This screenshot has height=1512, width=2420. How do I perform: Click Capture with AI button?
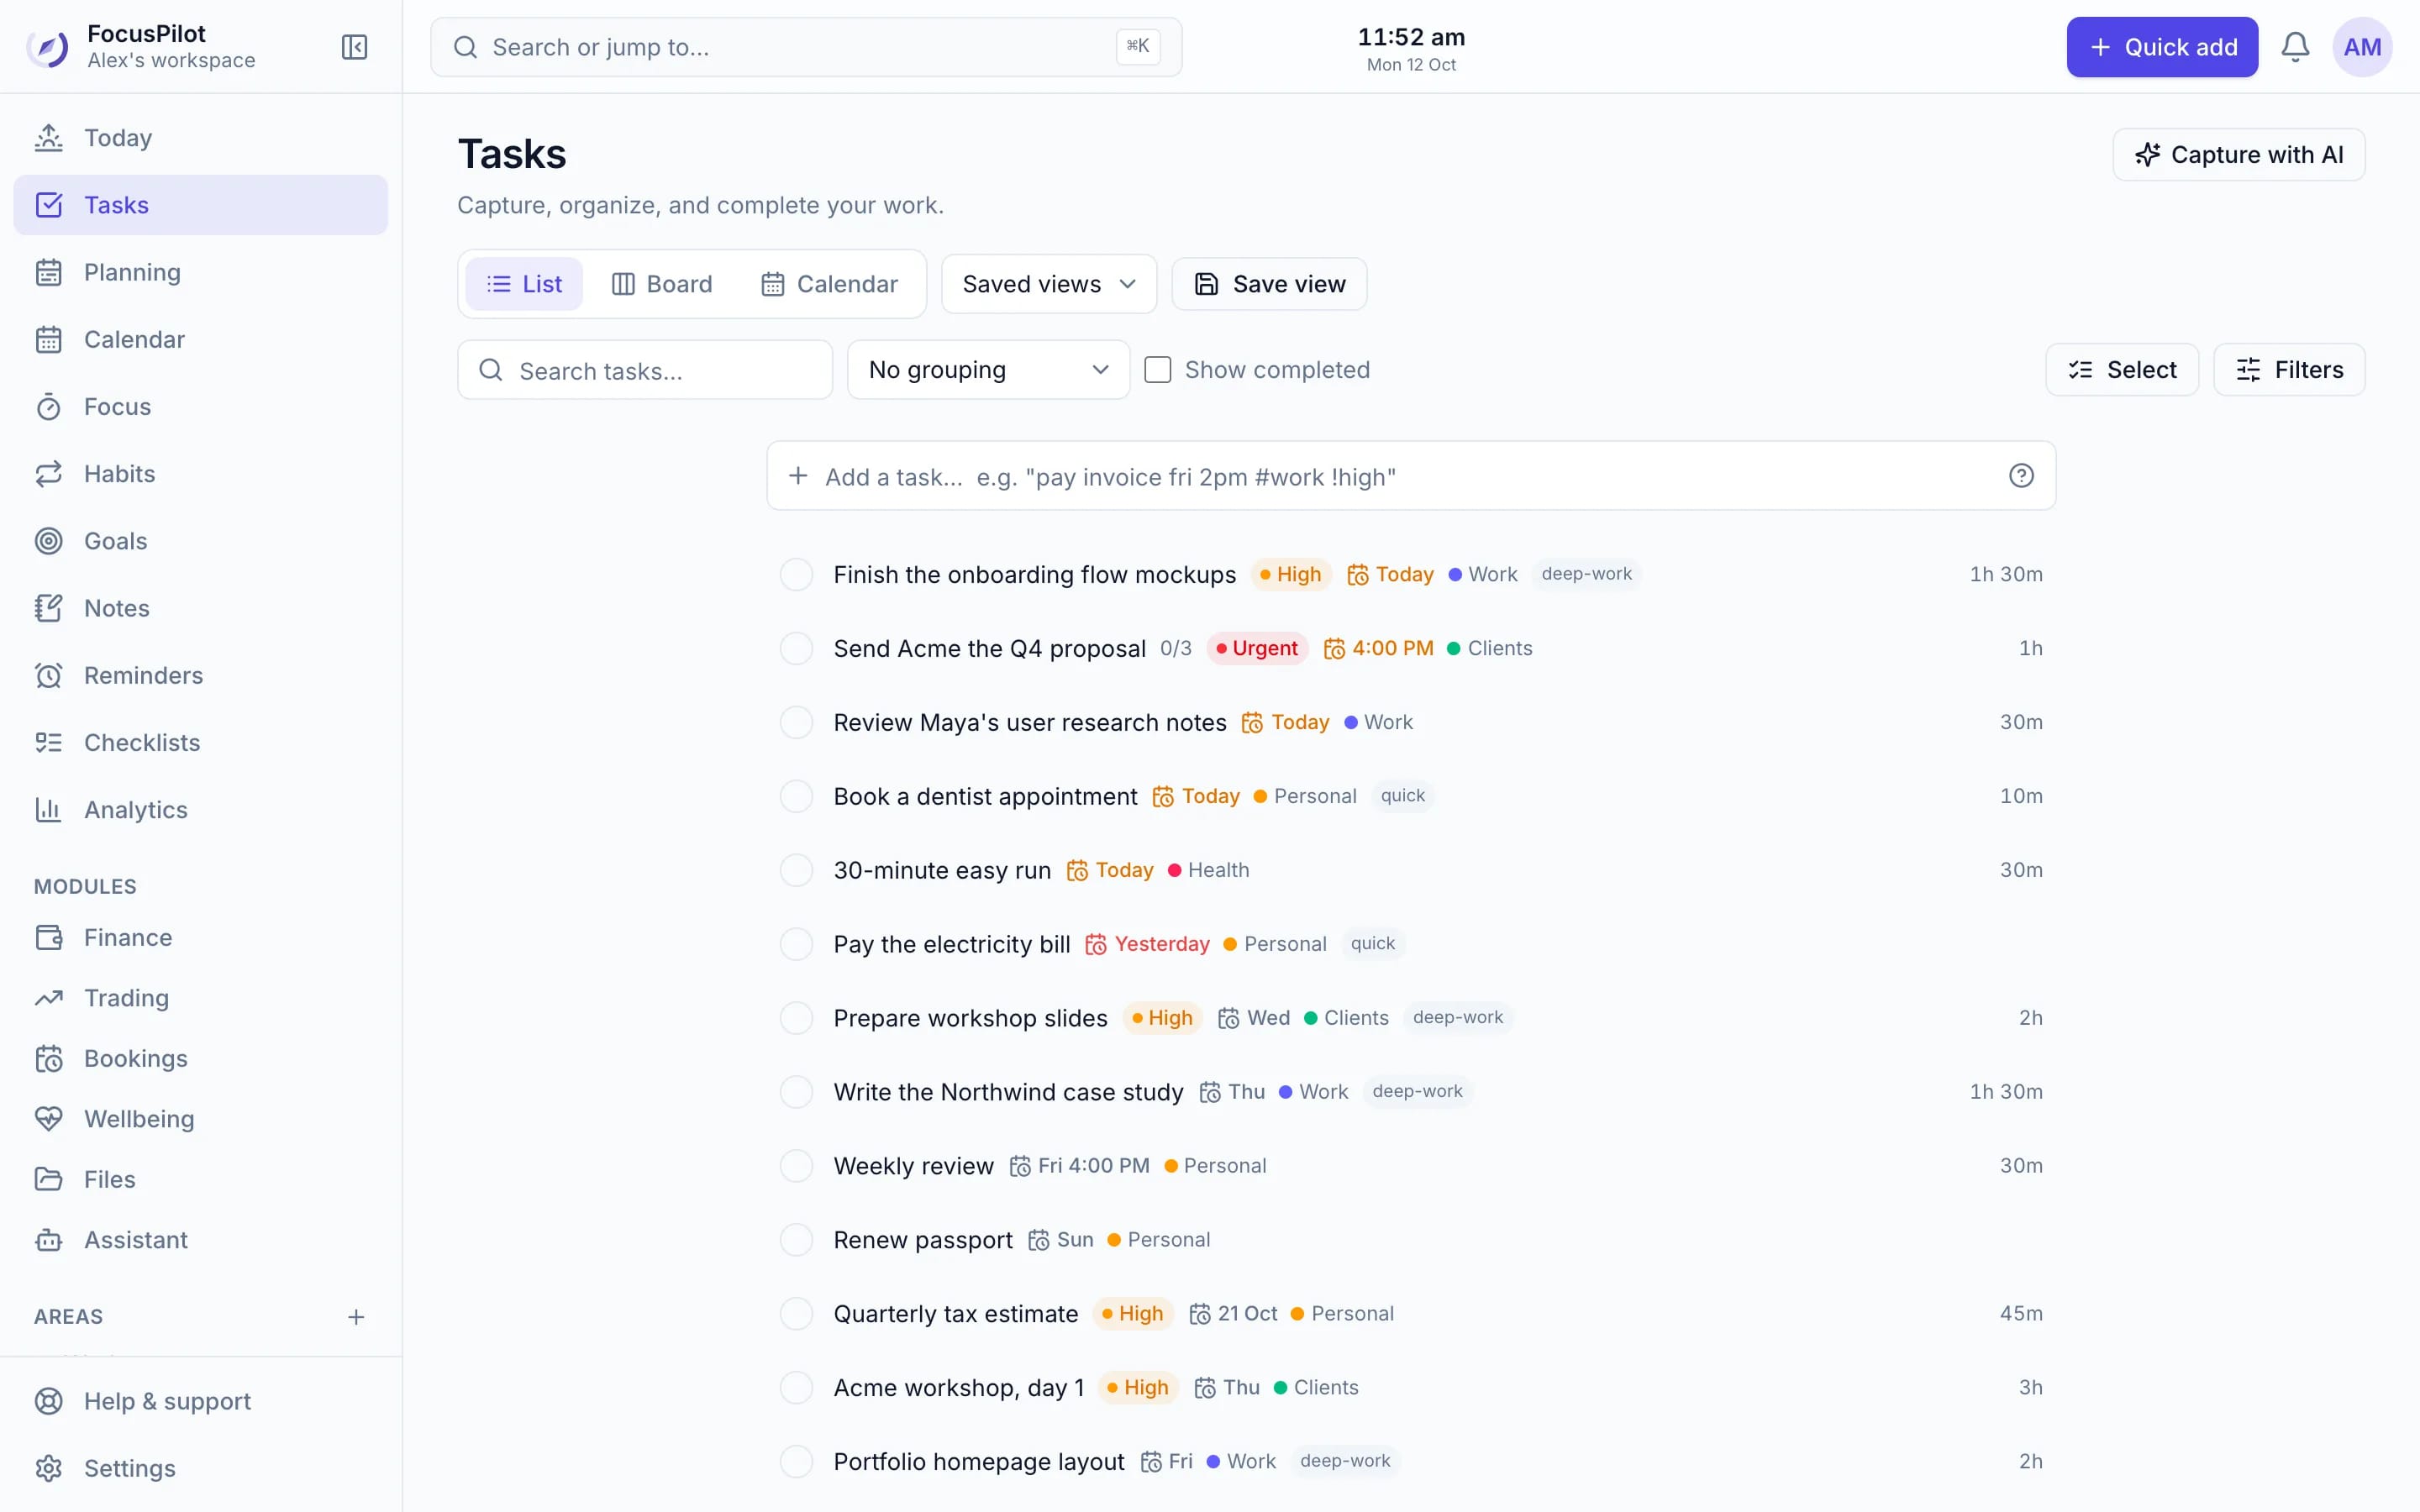[x=2238, y=155]
